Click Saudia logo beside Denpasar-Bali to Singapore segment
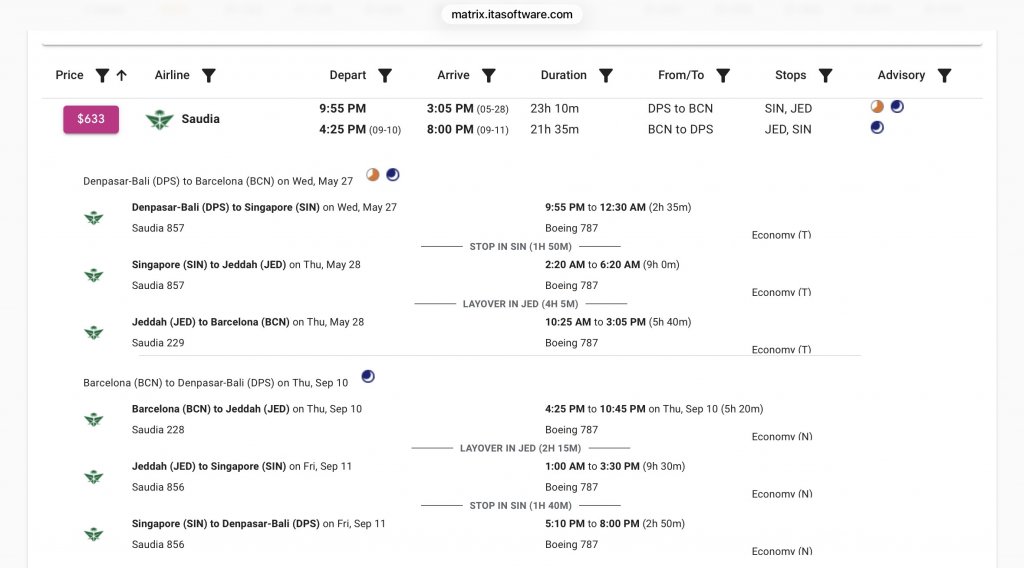This screenshot has height=568, width=1024. point(94,218)
